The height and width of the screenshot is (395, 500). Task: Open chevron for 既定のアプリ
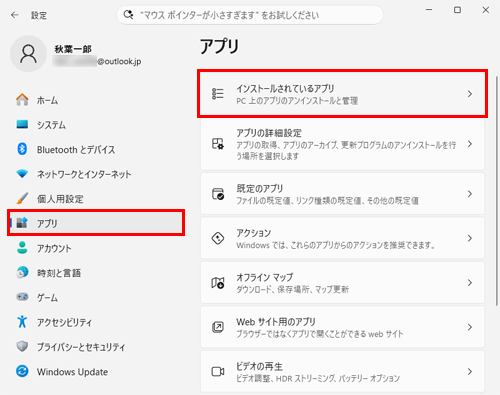click(470, 194)
